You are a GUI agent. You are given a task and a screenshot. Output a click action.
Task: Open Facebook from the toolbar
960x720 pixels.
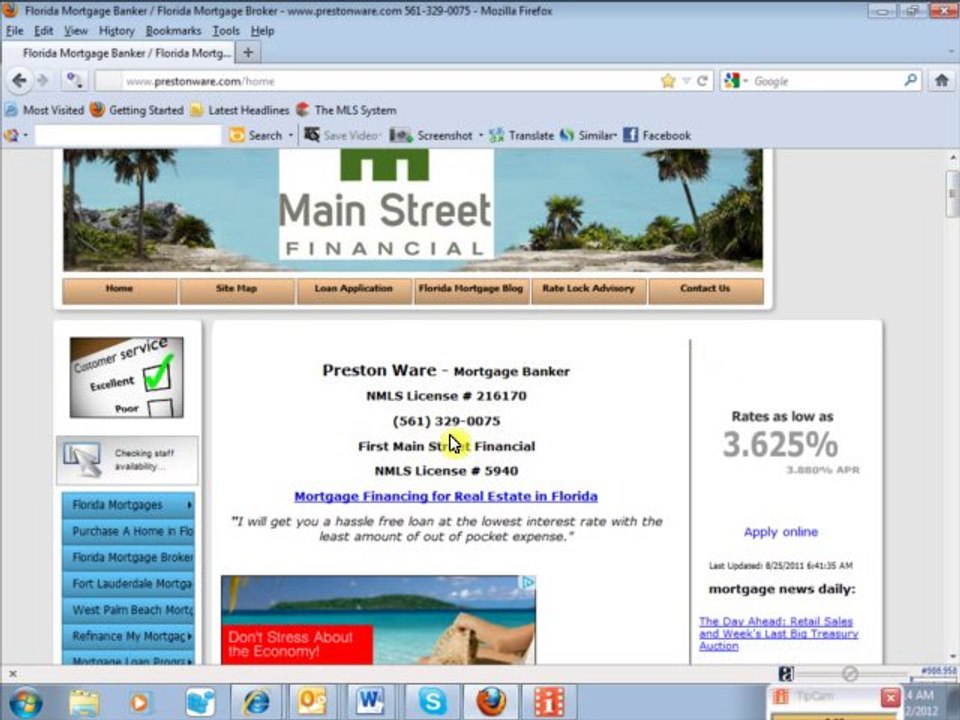(657, 135)
